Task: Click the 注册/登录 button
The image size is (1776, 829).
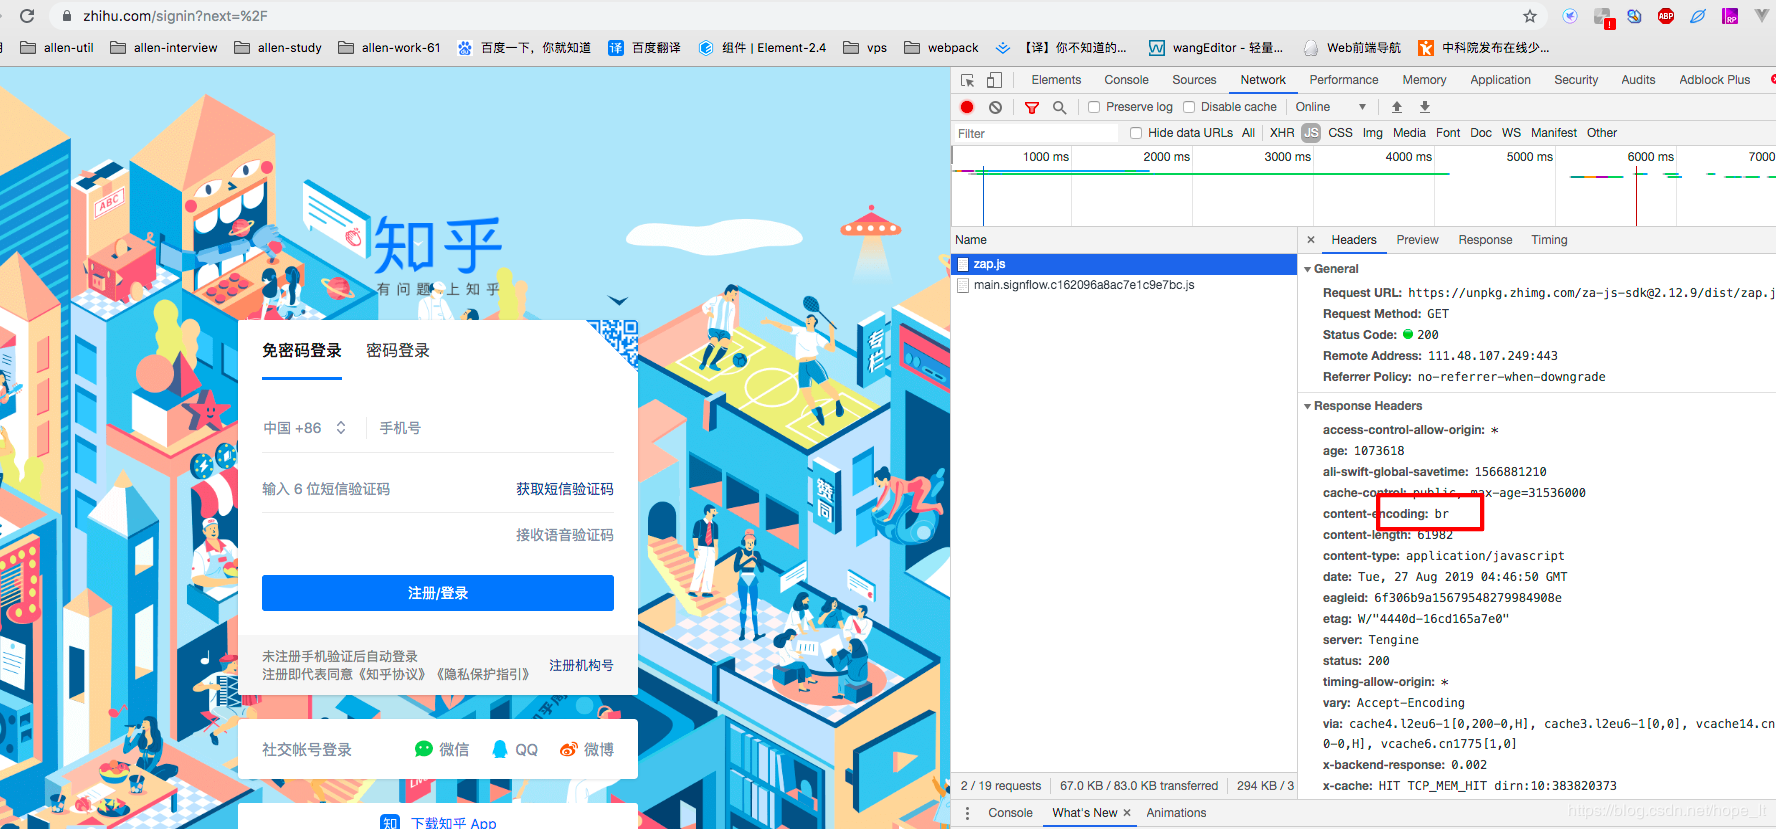Action: pos(438,593)
